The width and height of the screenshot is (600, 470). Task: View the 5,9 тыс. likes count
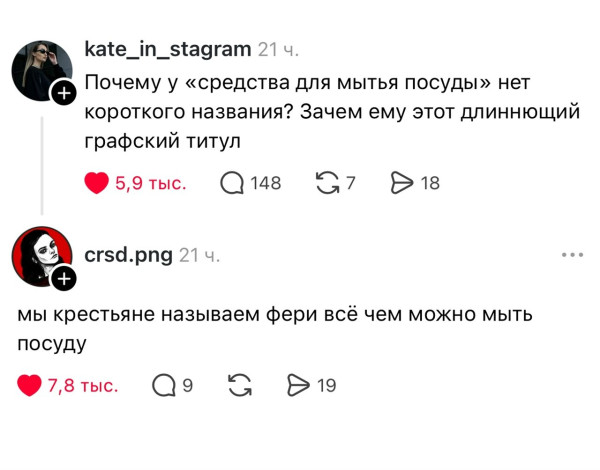pos(150,183)
